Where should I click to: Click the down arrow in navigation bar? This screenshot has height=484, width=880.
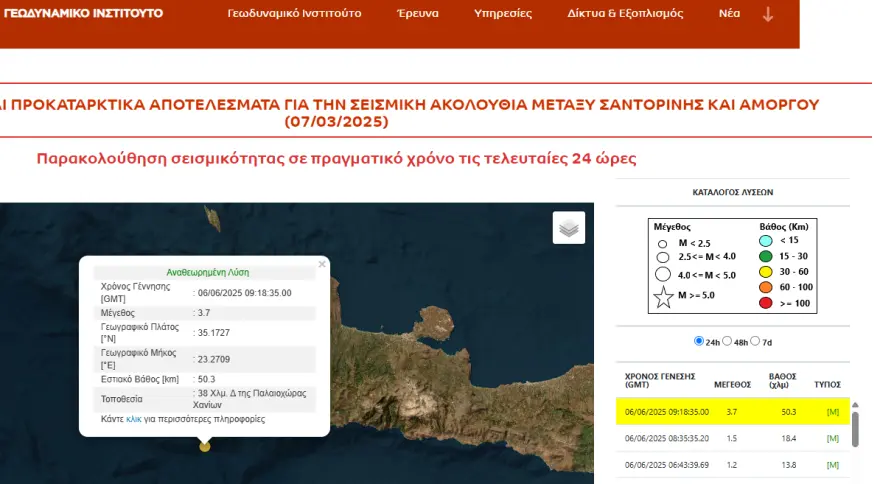[x=768, y=14]
